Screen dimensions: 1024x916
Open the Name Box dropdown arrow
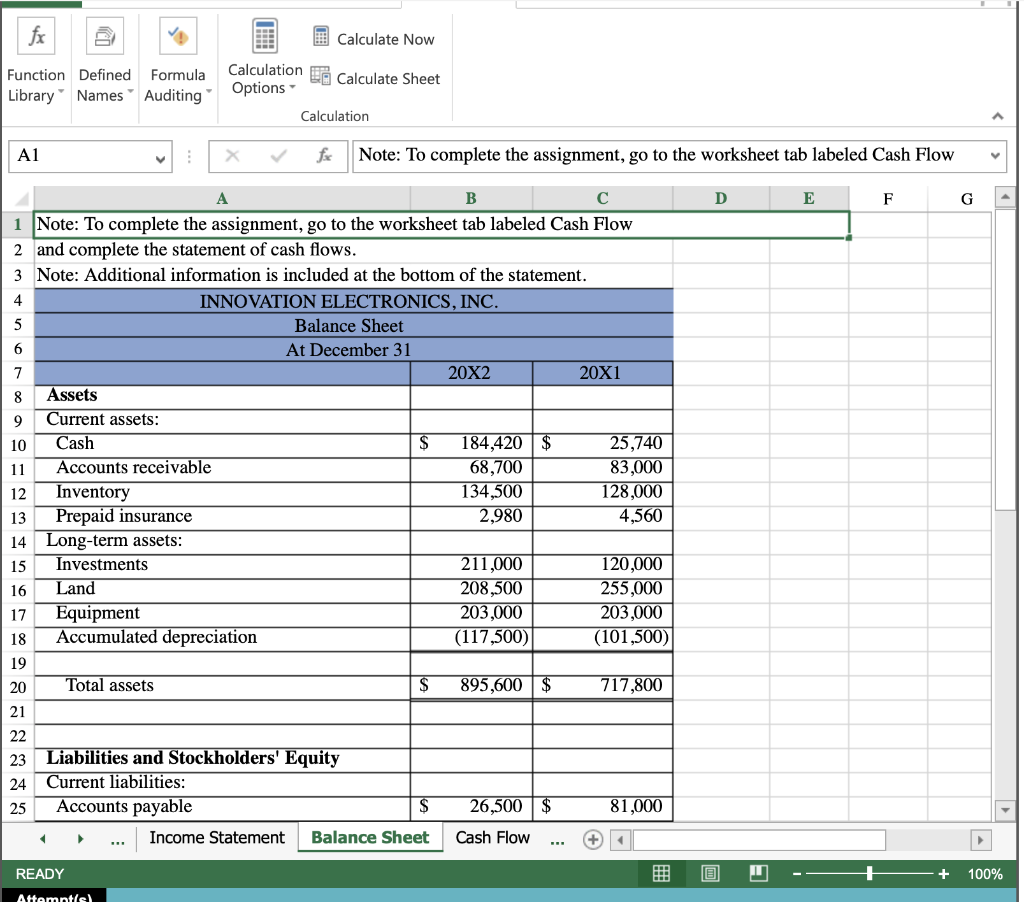coord(162,156)
